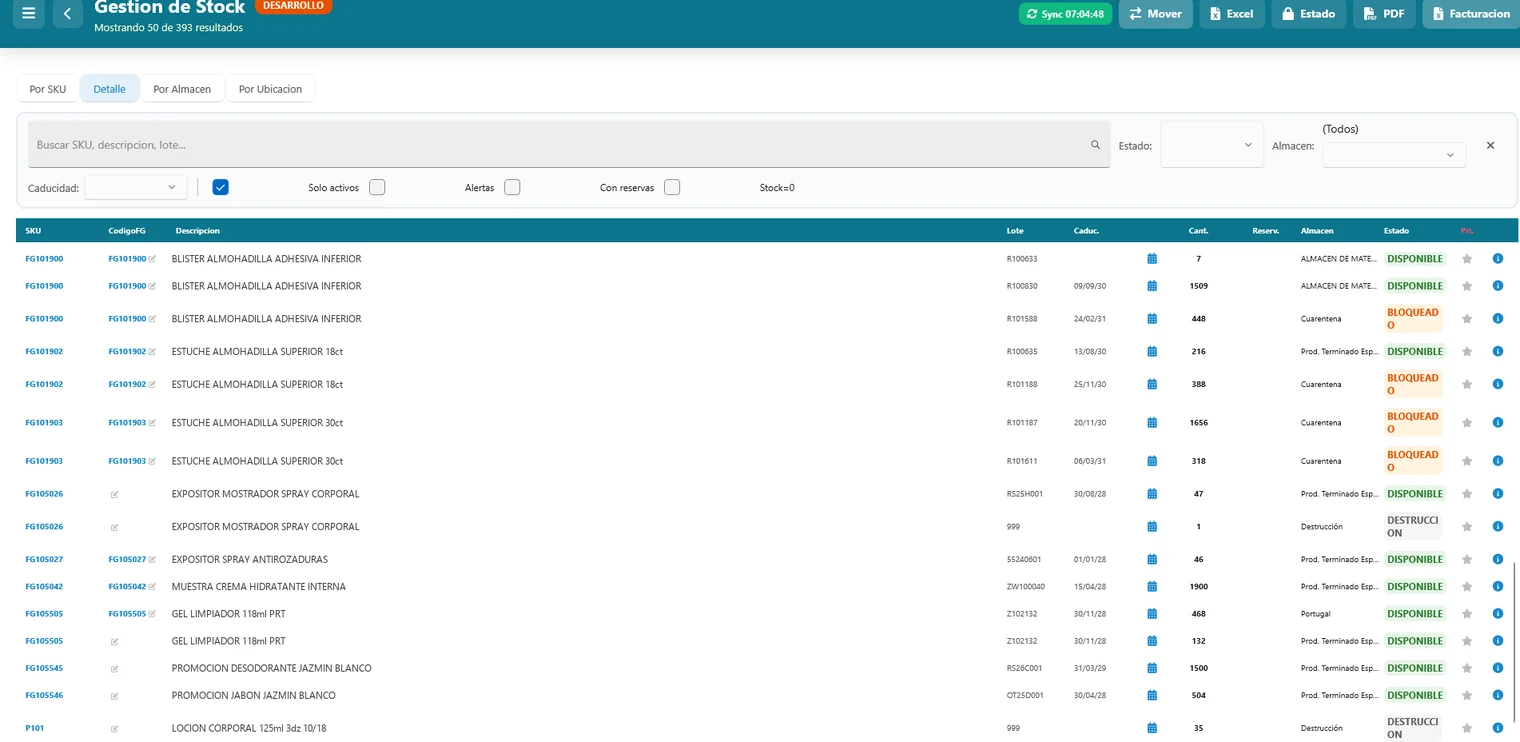The height and width of the screenshot is (742, 1520).
Task: Open calendar icon for lot R101588
Action: click(x=1151, y=319)
